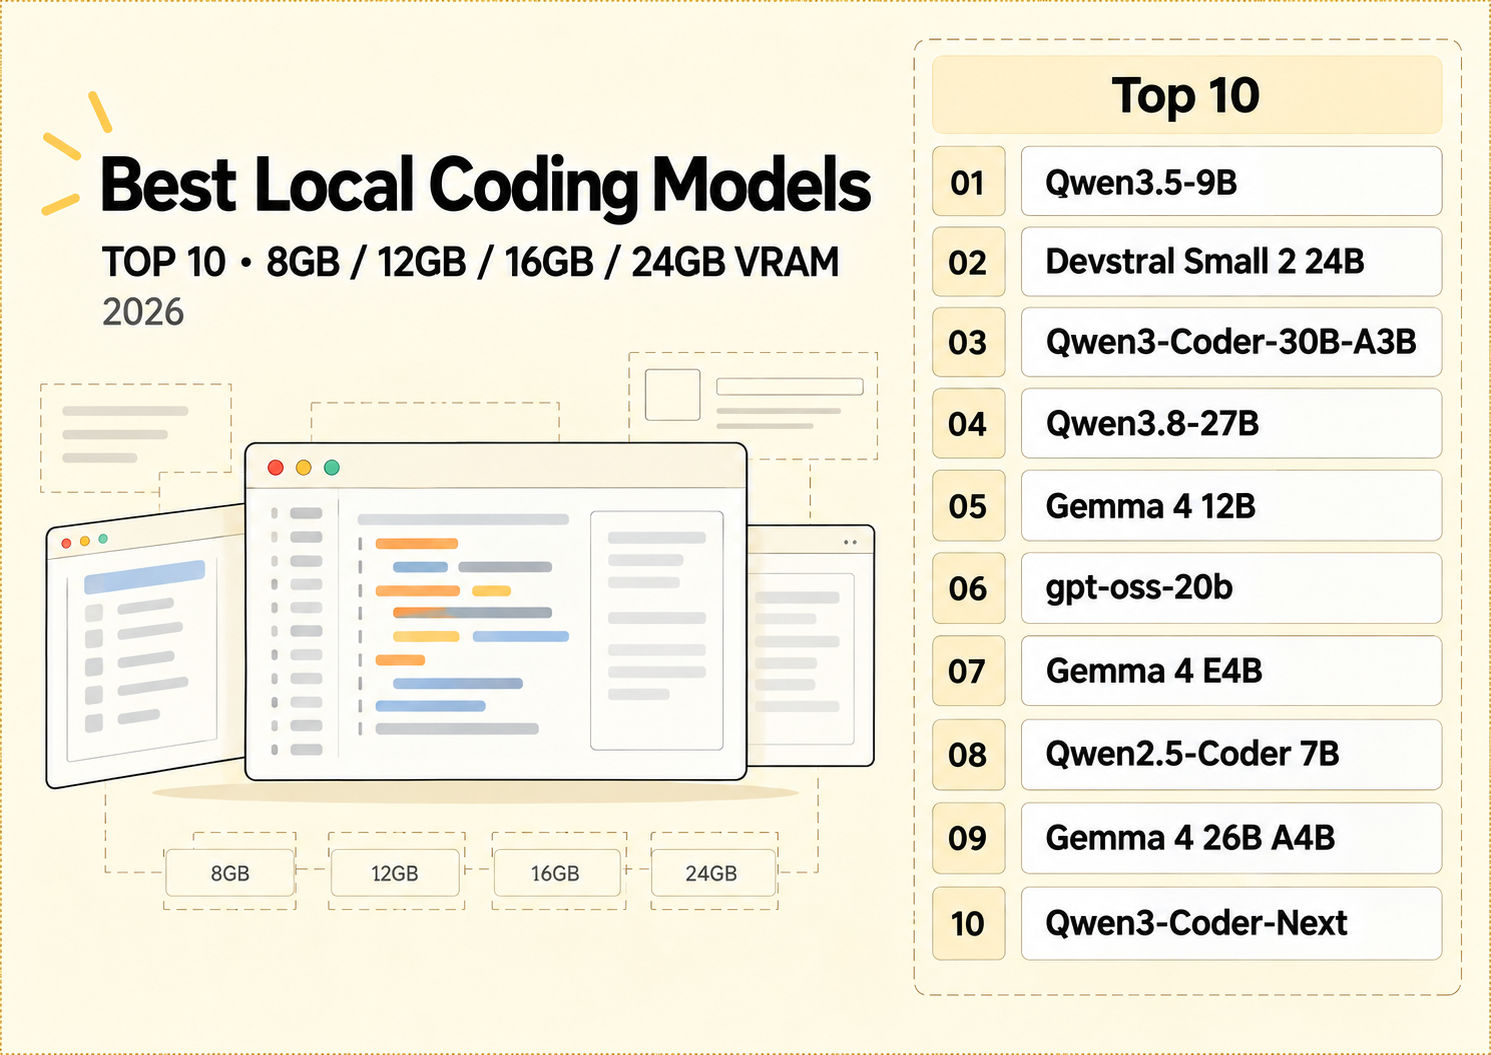Select the 'Gemma 4 12B' entry

click(1231, 506)
